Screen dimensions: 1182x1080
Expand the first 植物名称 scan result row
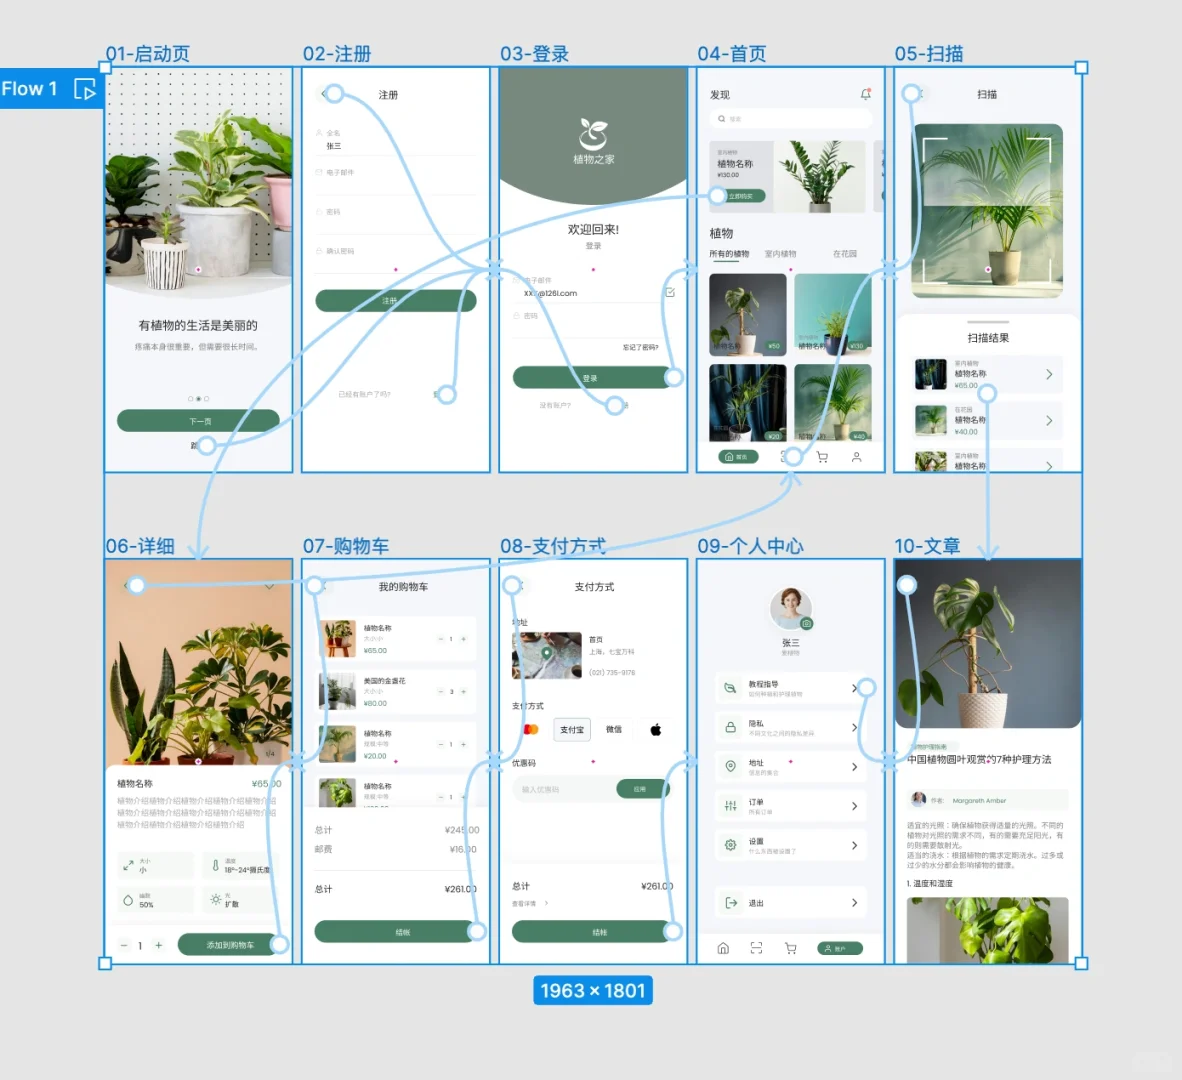1050,374
